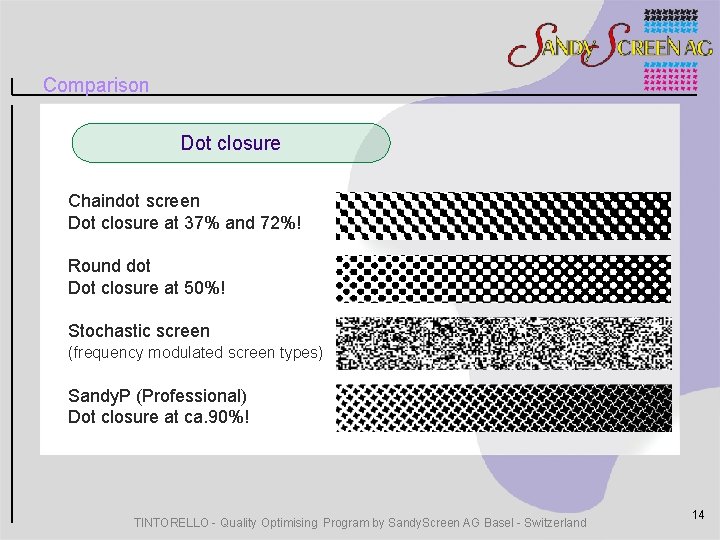Select the 'SandyP (Professional)' label
Image resolution: width=720 pixels, height=540 pixels.
157,395
